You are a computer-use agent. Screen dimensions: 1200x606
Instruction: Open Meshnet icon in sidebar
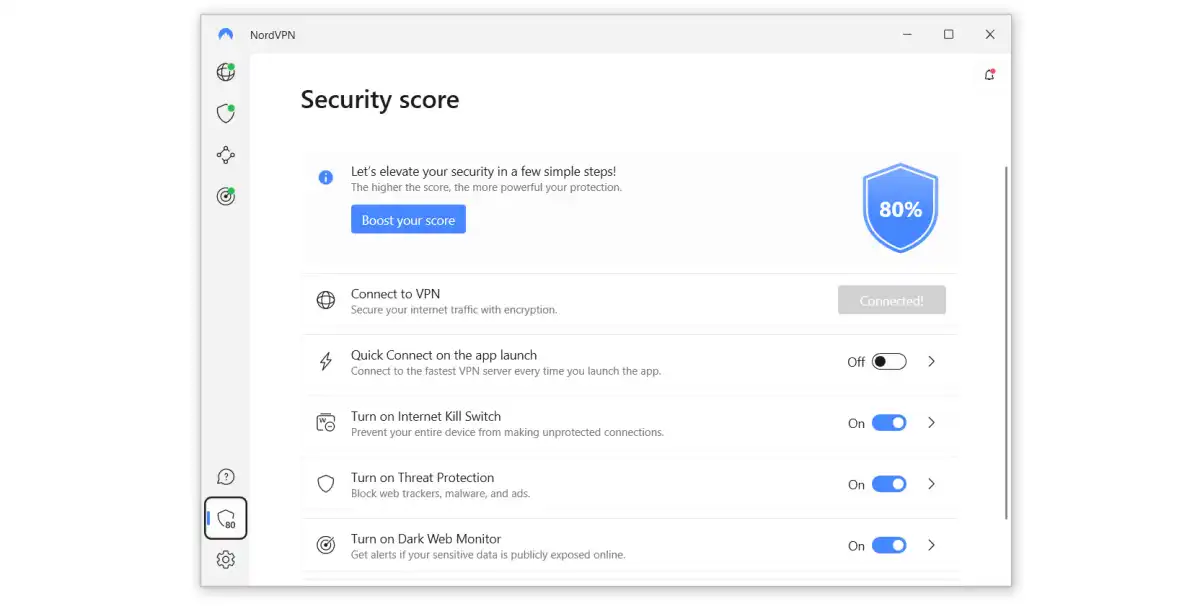click(226, 155)
